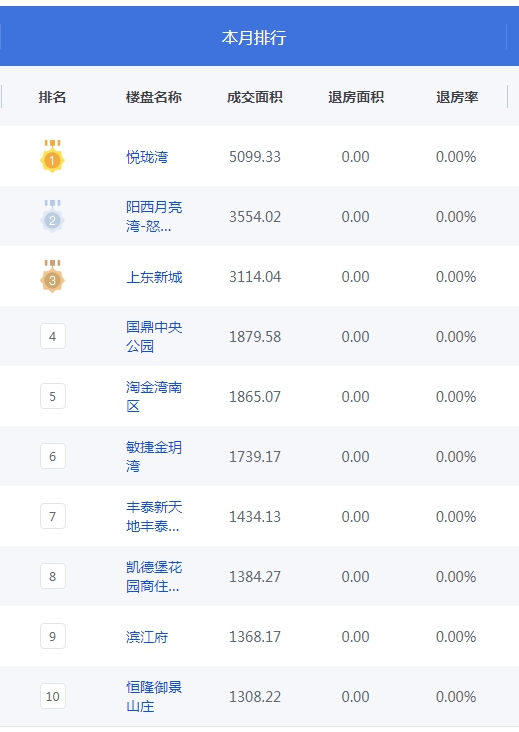The image size is (519, 732).
Task: Select the rank 5 number badge
Action: point(53,396)
